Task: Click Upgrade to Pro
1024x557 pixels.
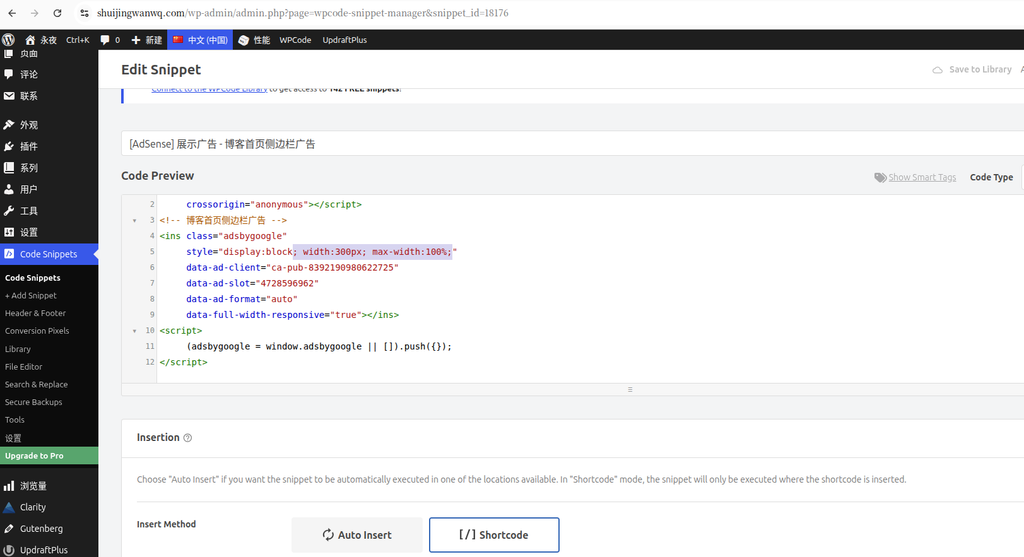Action: (x=49, y=456)
